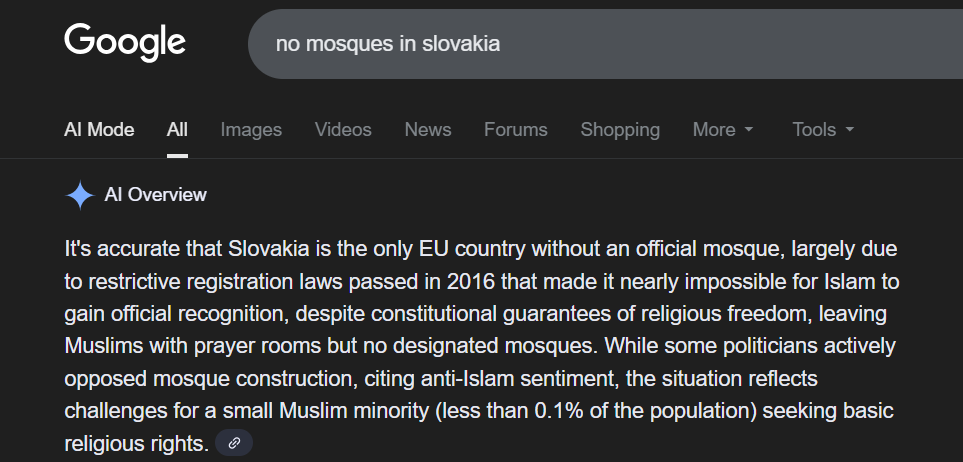This screenshot has height=462, width=963.
Task: Select the All results tab
Action: [x=177, y=130]
